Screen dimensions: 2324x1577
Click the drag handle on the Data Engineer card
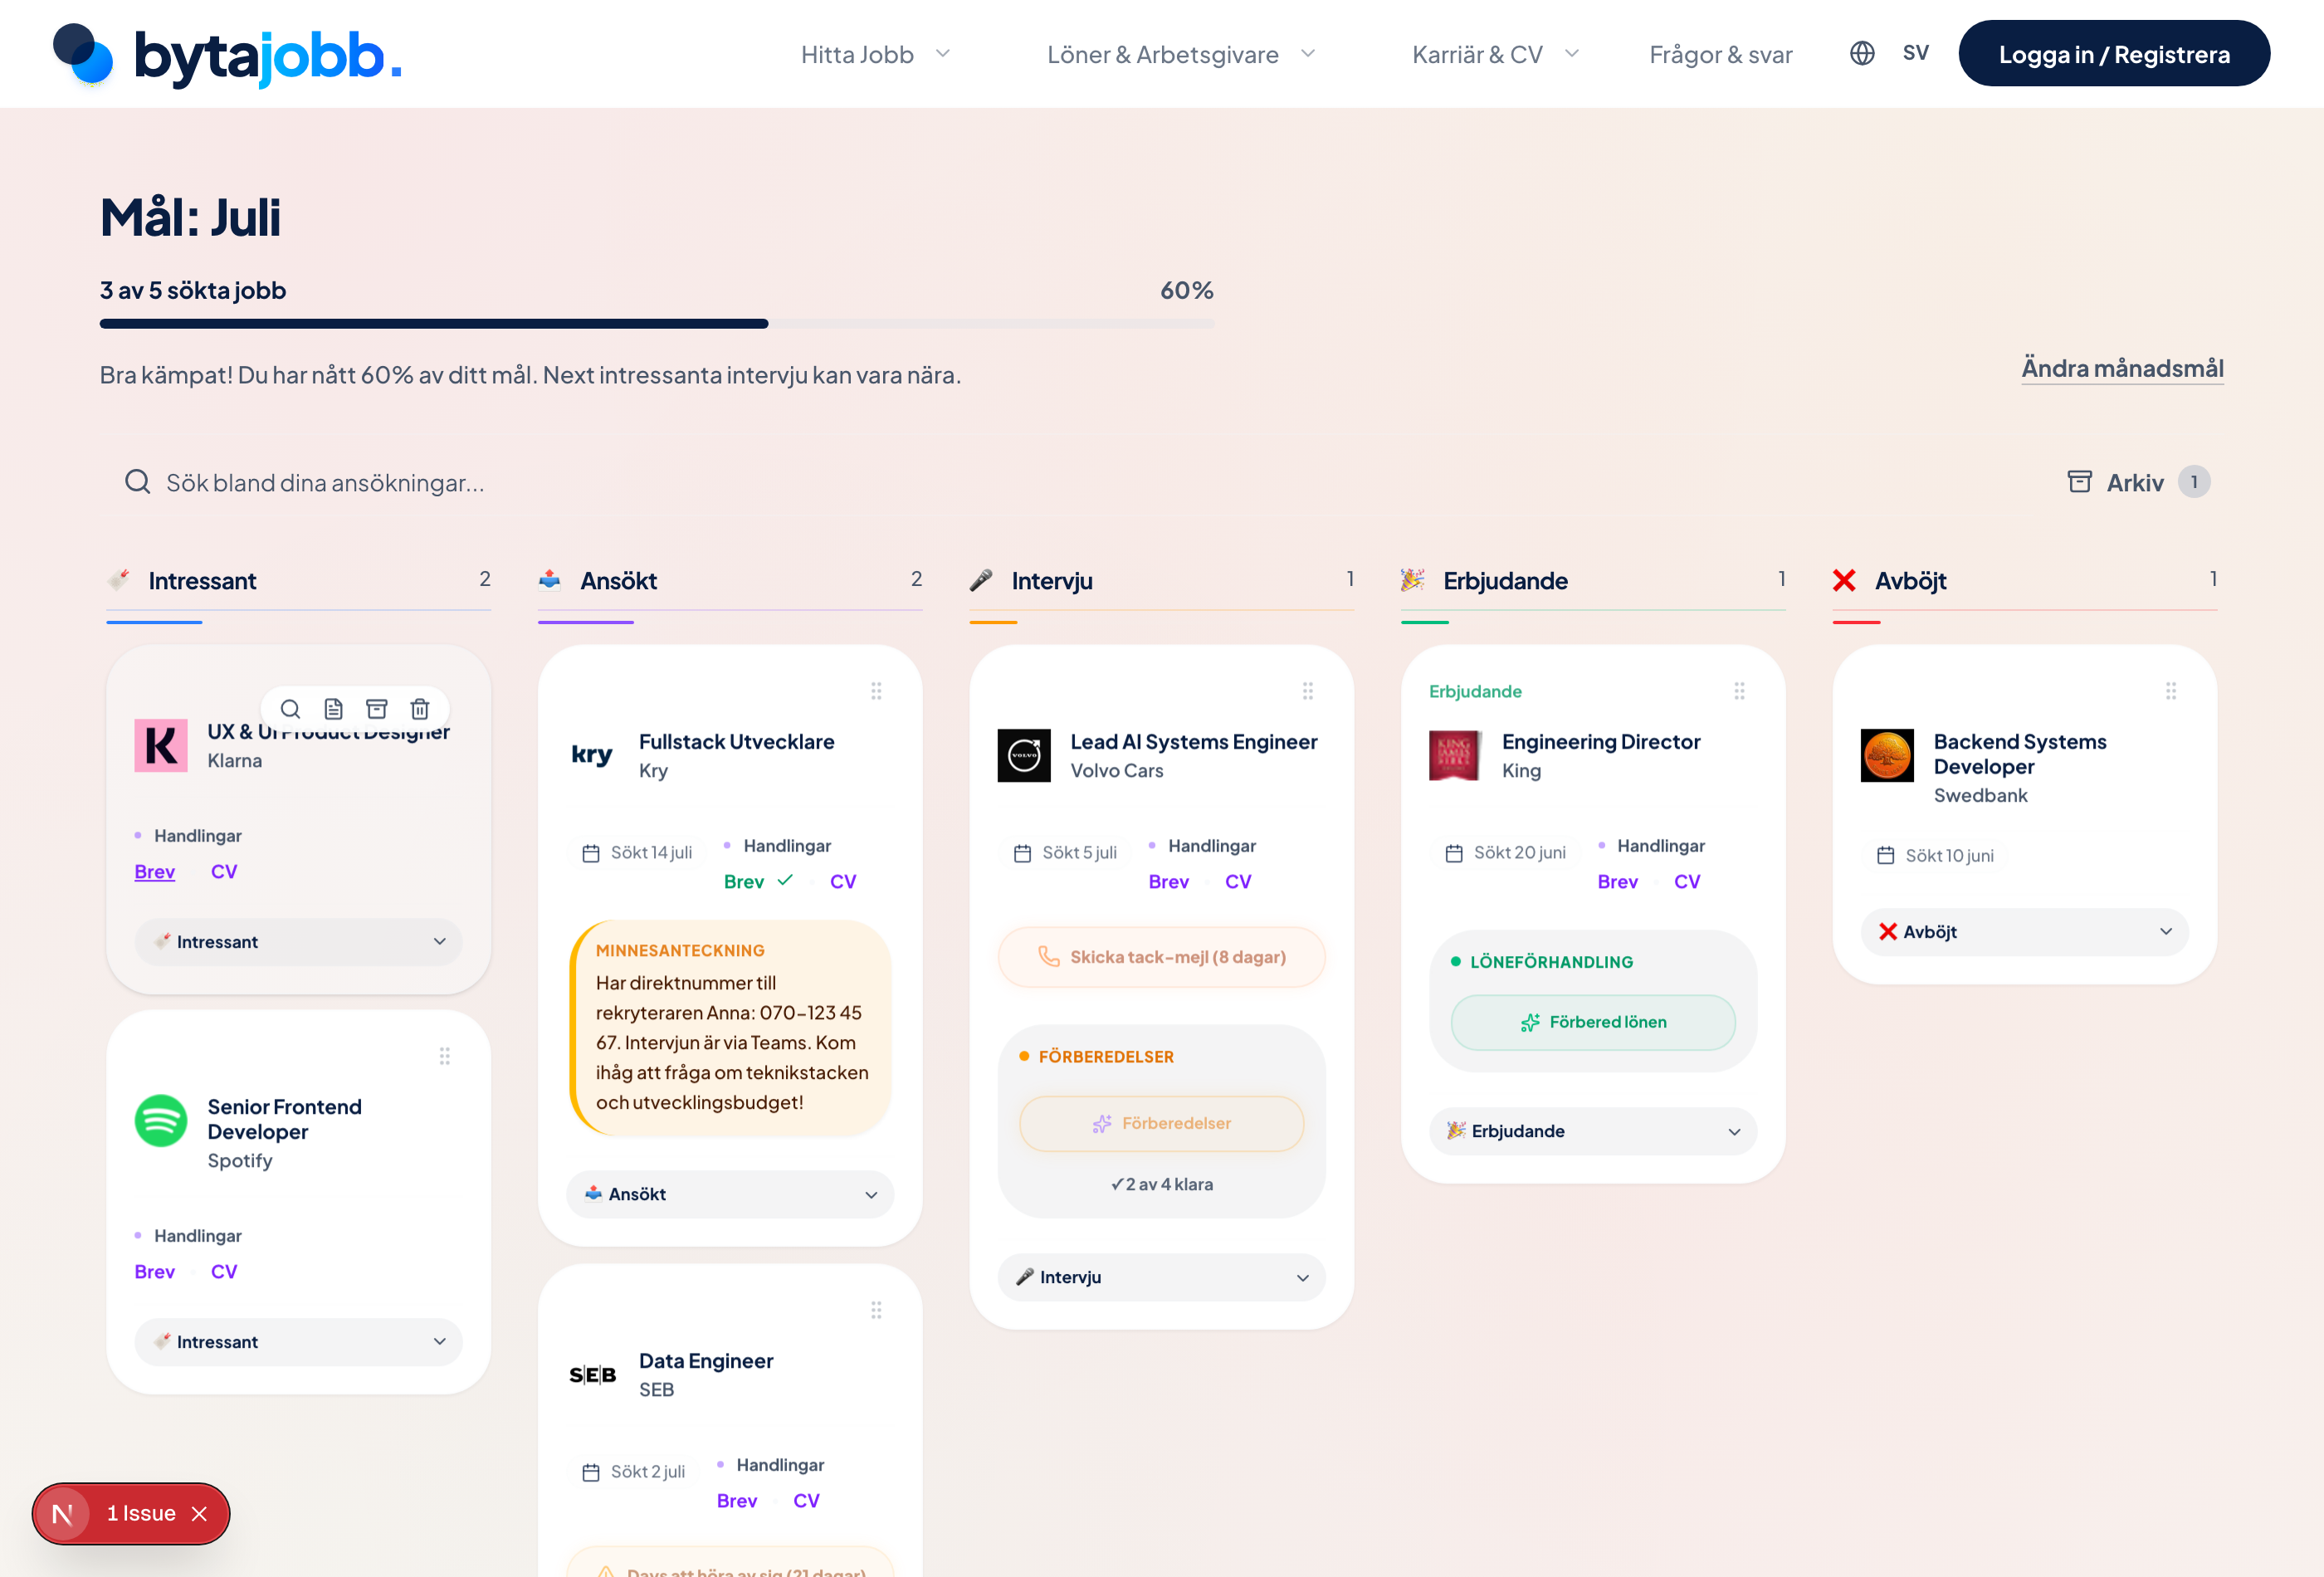tap(876, 1310)
